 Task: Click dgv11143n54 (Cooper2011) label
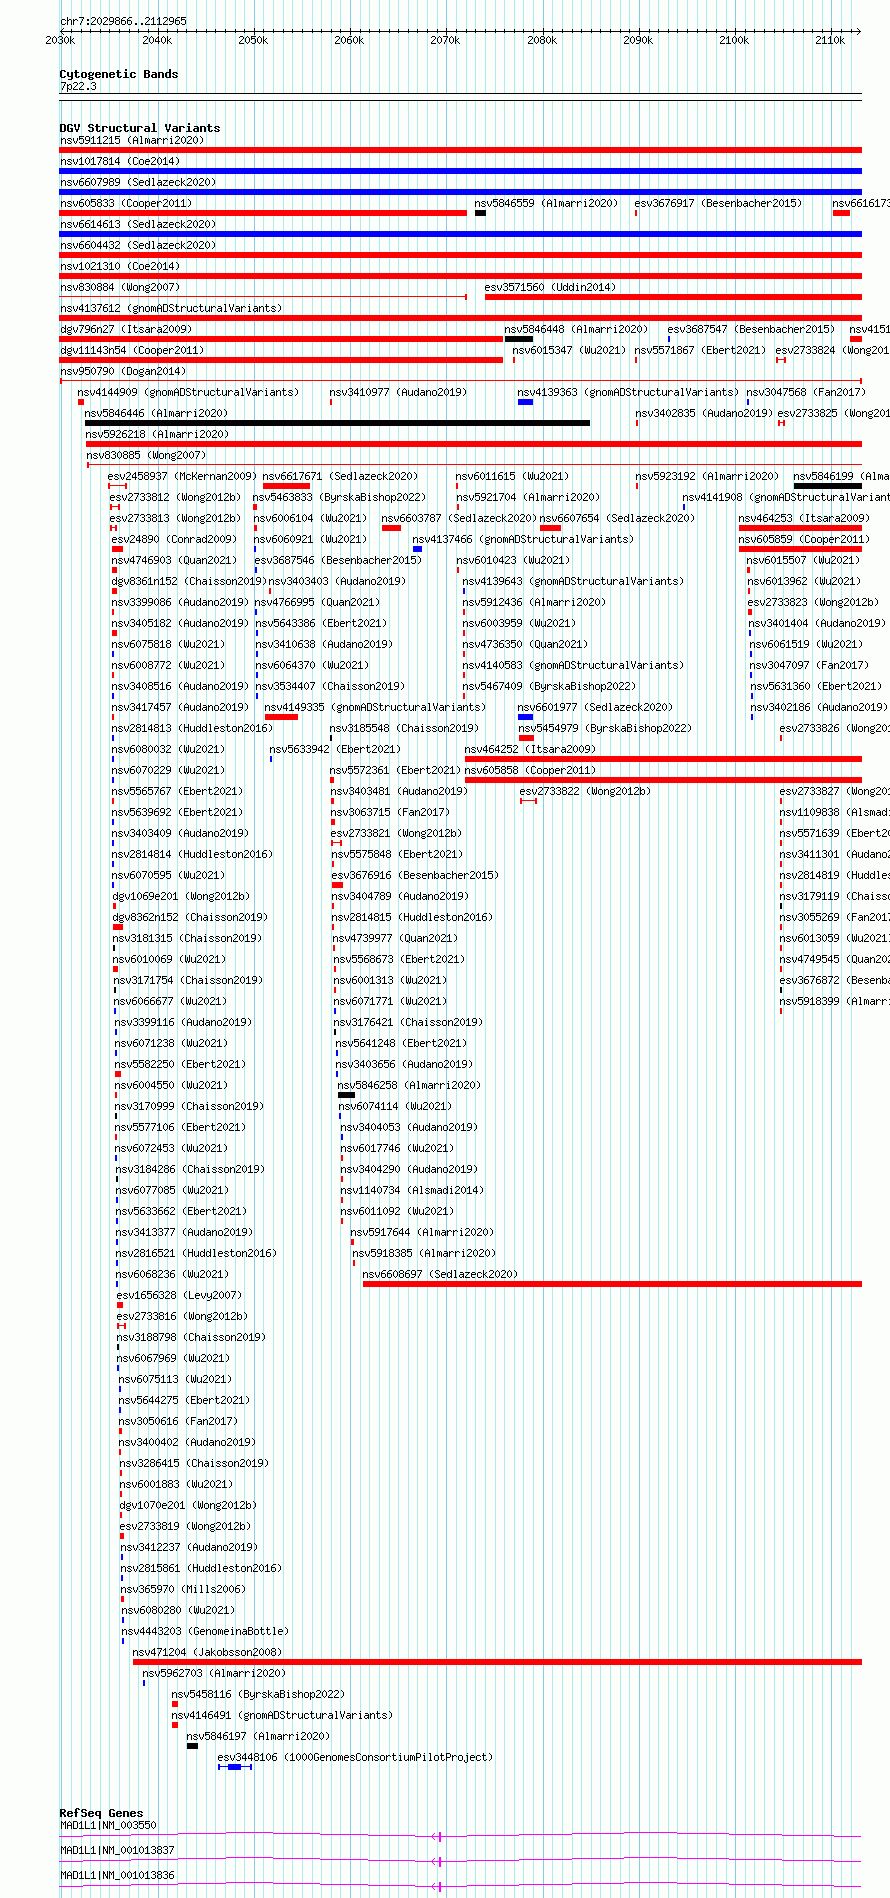click(132, 350)
